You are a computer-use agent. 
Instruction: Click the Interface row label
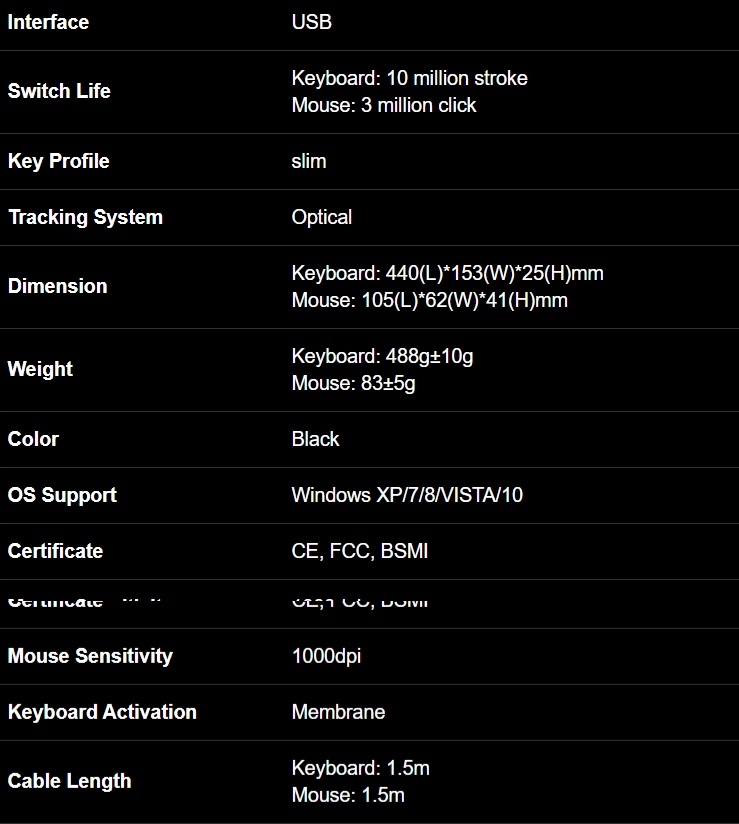pyautogui.click(x=48, y=22)
